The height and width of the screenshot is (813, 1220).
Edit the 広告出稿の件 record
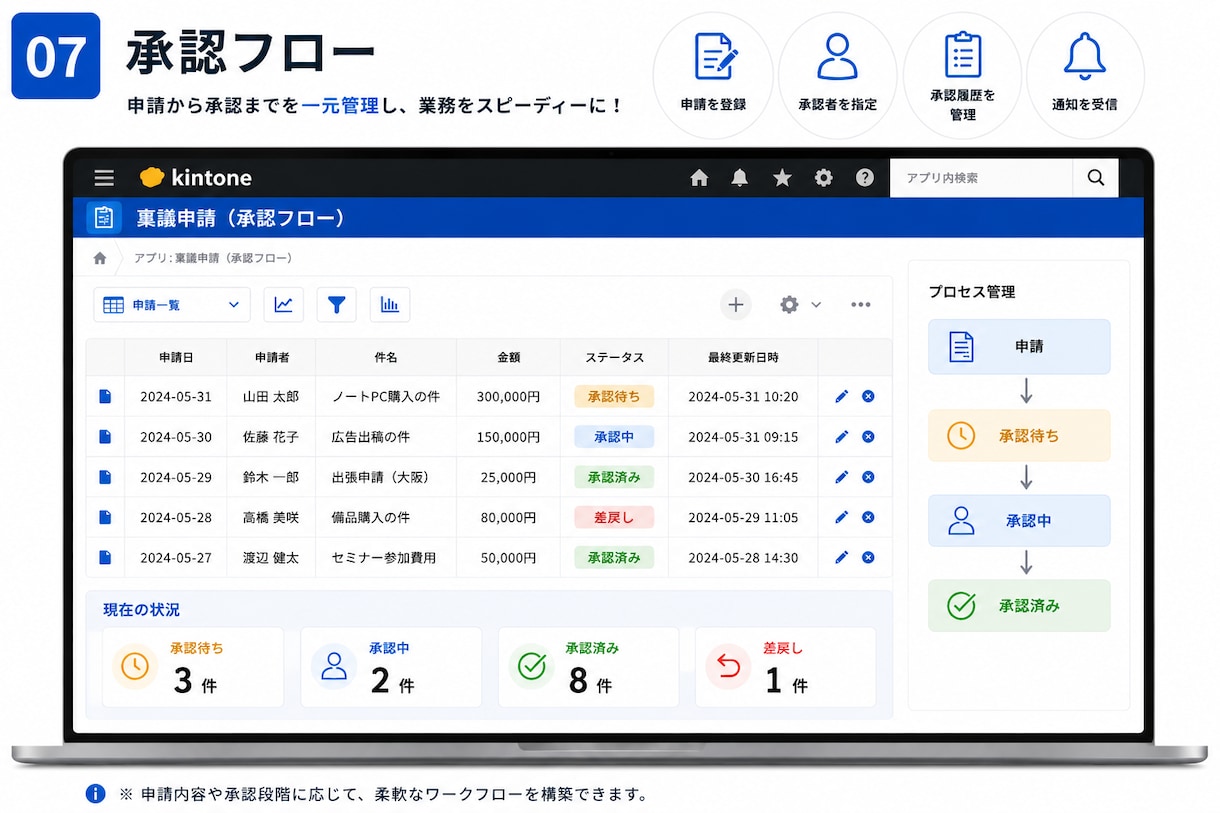[x=841, y=437]
